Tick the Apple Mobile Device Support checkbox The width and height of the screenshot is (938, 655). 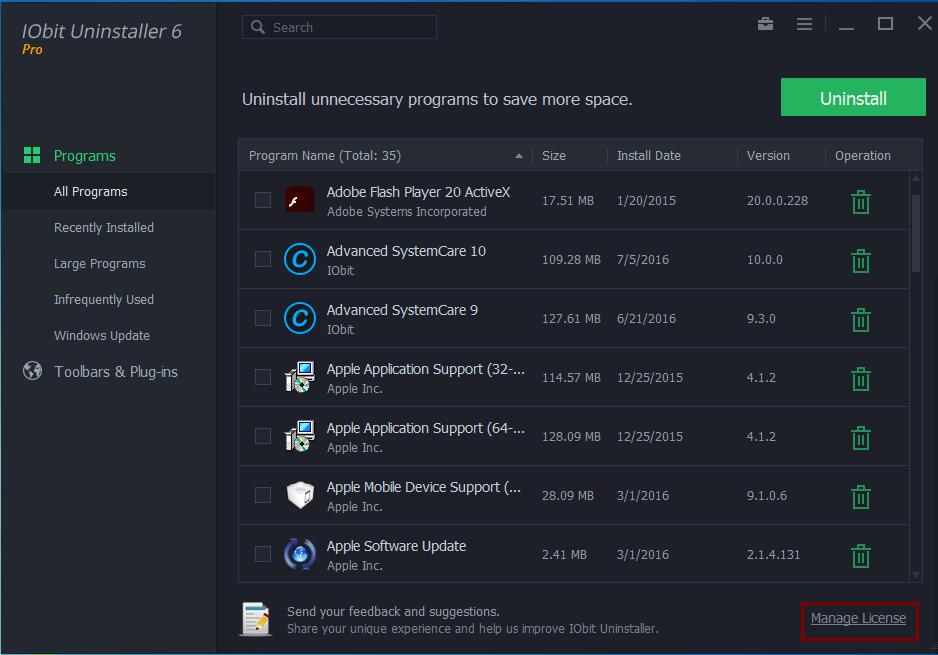tap(263, 495)
